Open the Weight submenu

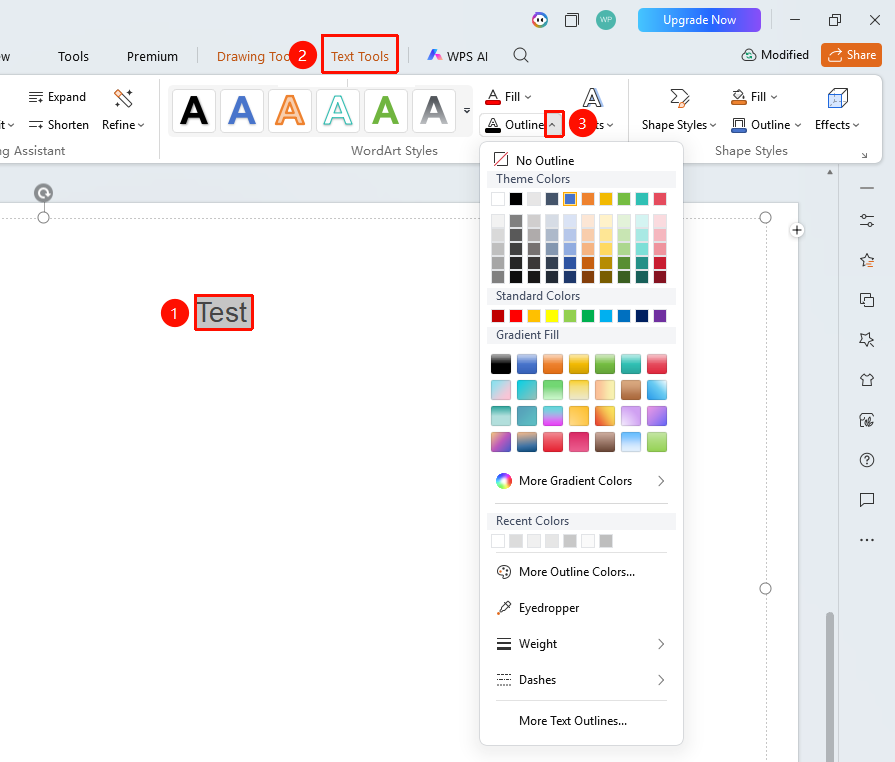pyautogui.click(x=581, y=644)
